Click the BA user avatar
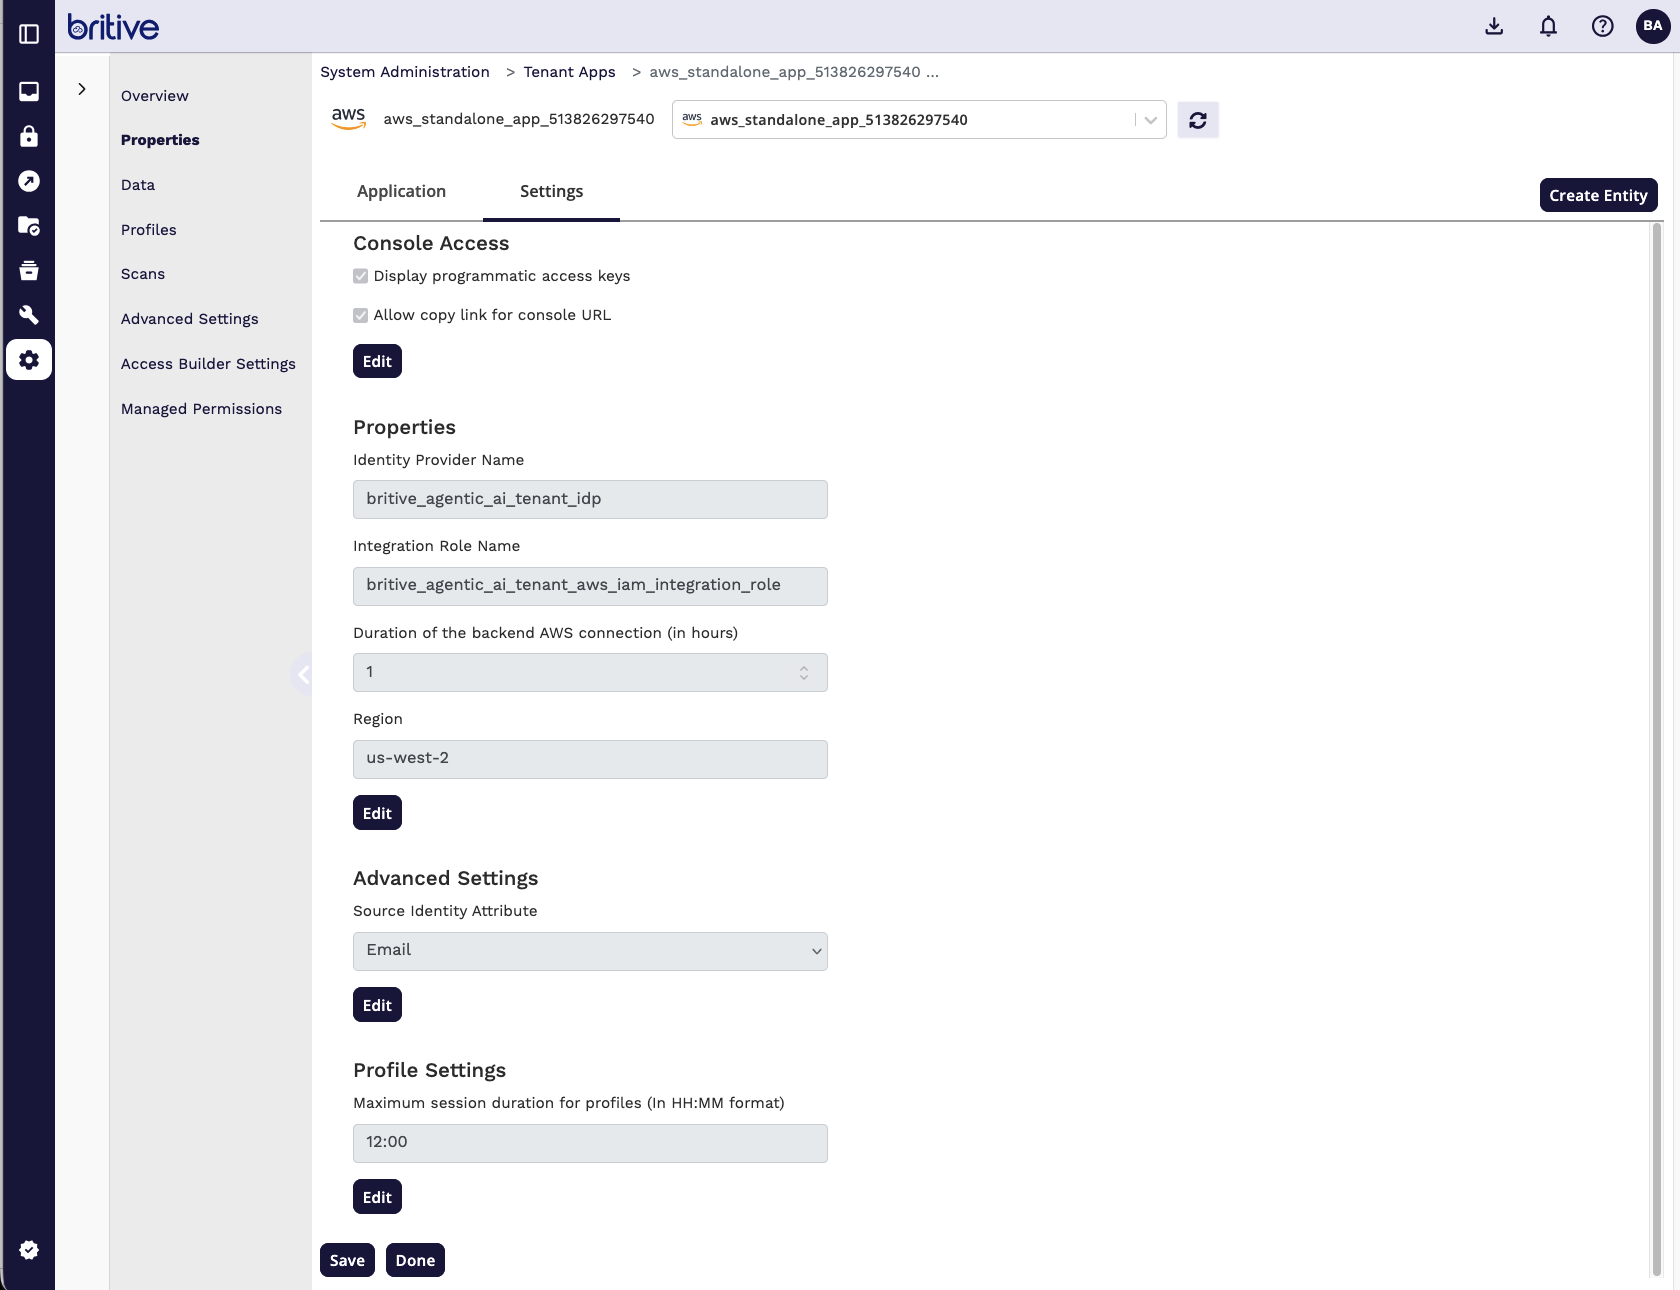Screen dimensions: 1680x1290 pyautogui.click(x=1652, y=27)
